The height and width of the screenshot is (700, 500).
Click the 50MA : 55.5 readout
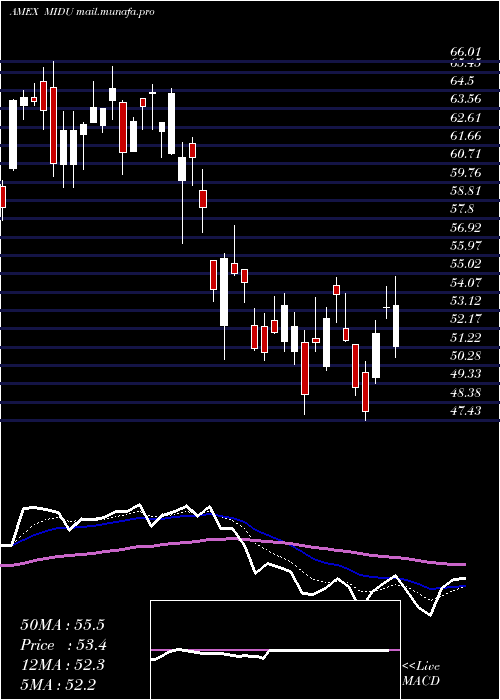62,625
